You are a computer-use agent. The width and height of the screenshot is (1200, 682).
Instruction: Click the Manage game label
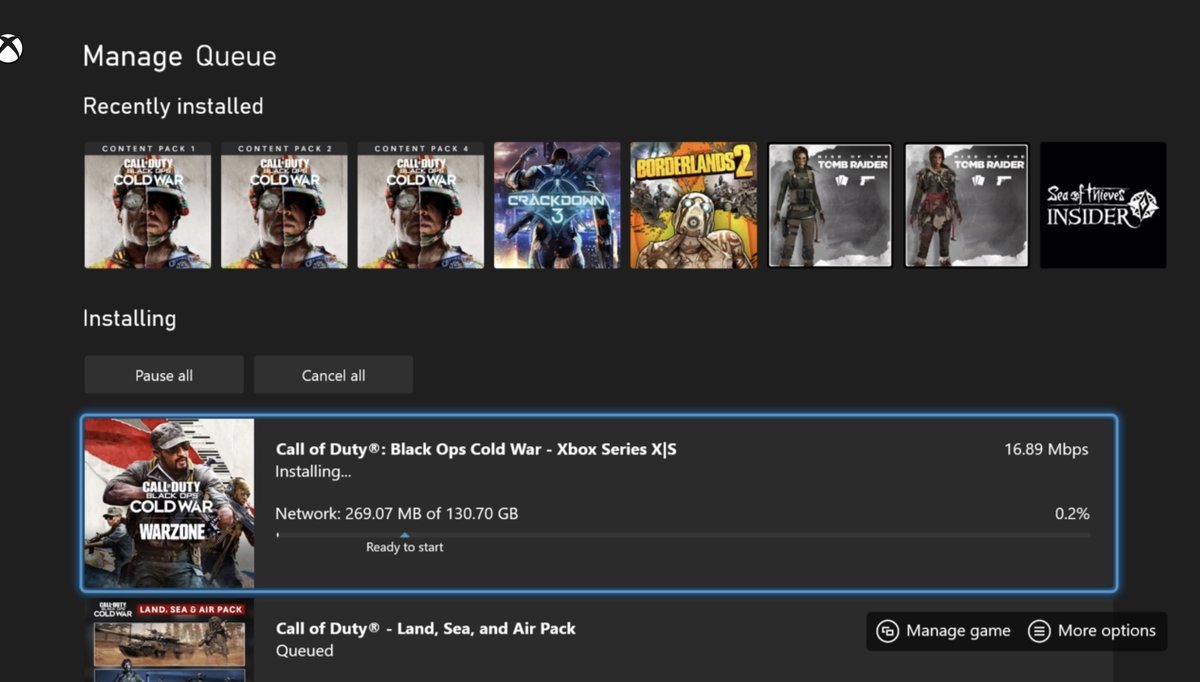click(958, 631)
